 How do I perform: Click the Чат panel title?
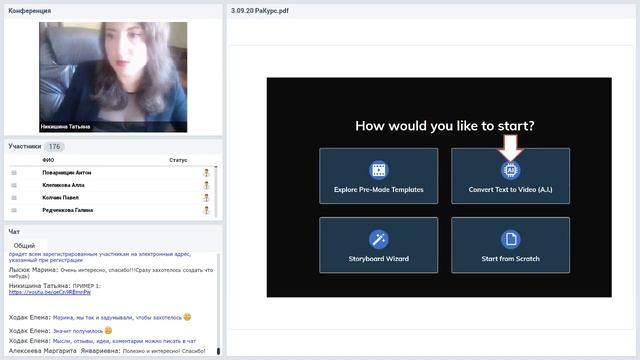(x=14, y=231)
